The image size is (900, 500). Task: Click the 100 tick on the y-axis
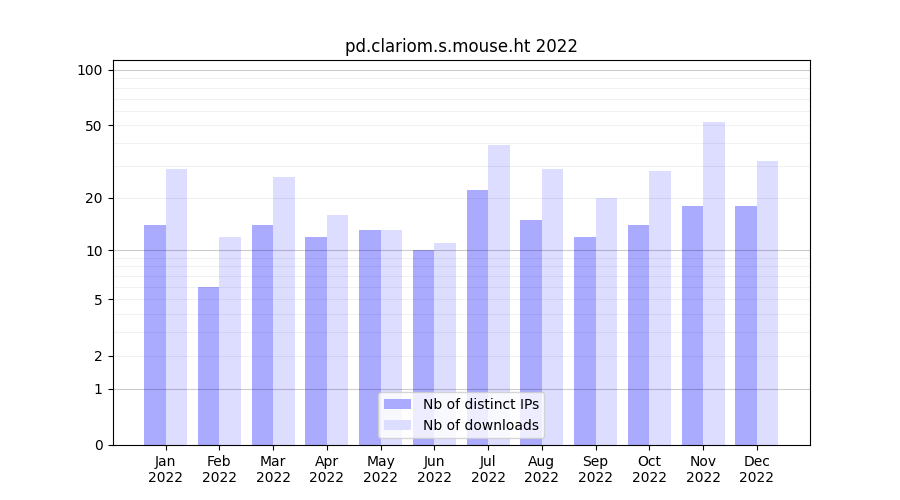pos(90,70)
